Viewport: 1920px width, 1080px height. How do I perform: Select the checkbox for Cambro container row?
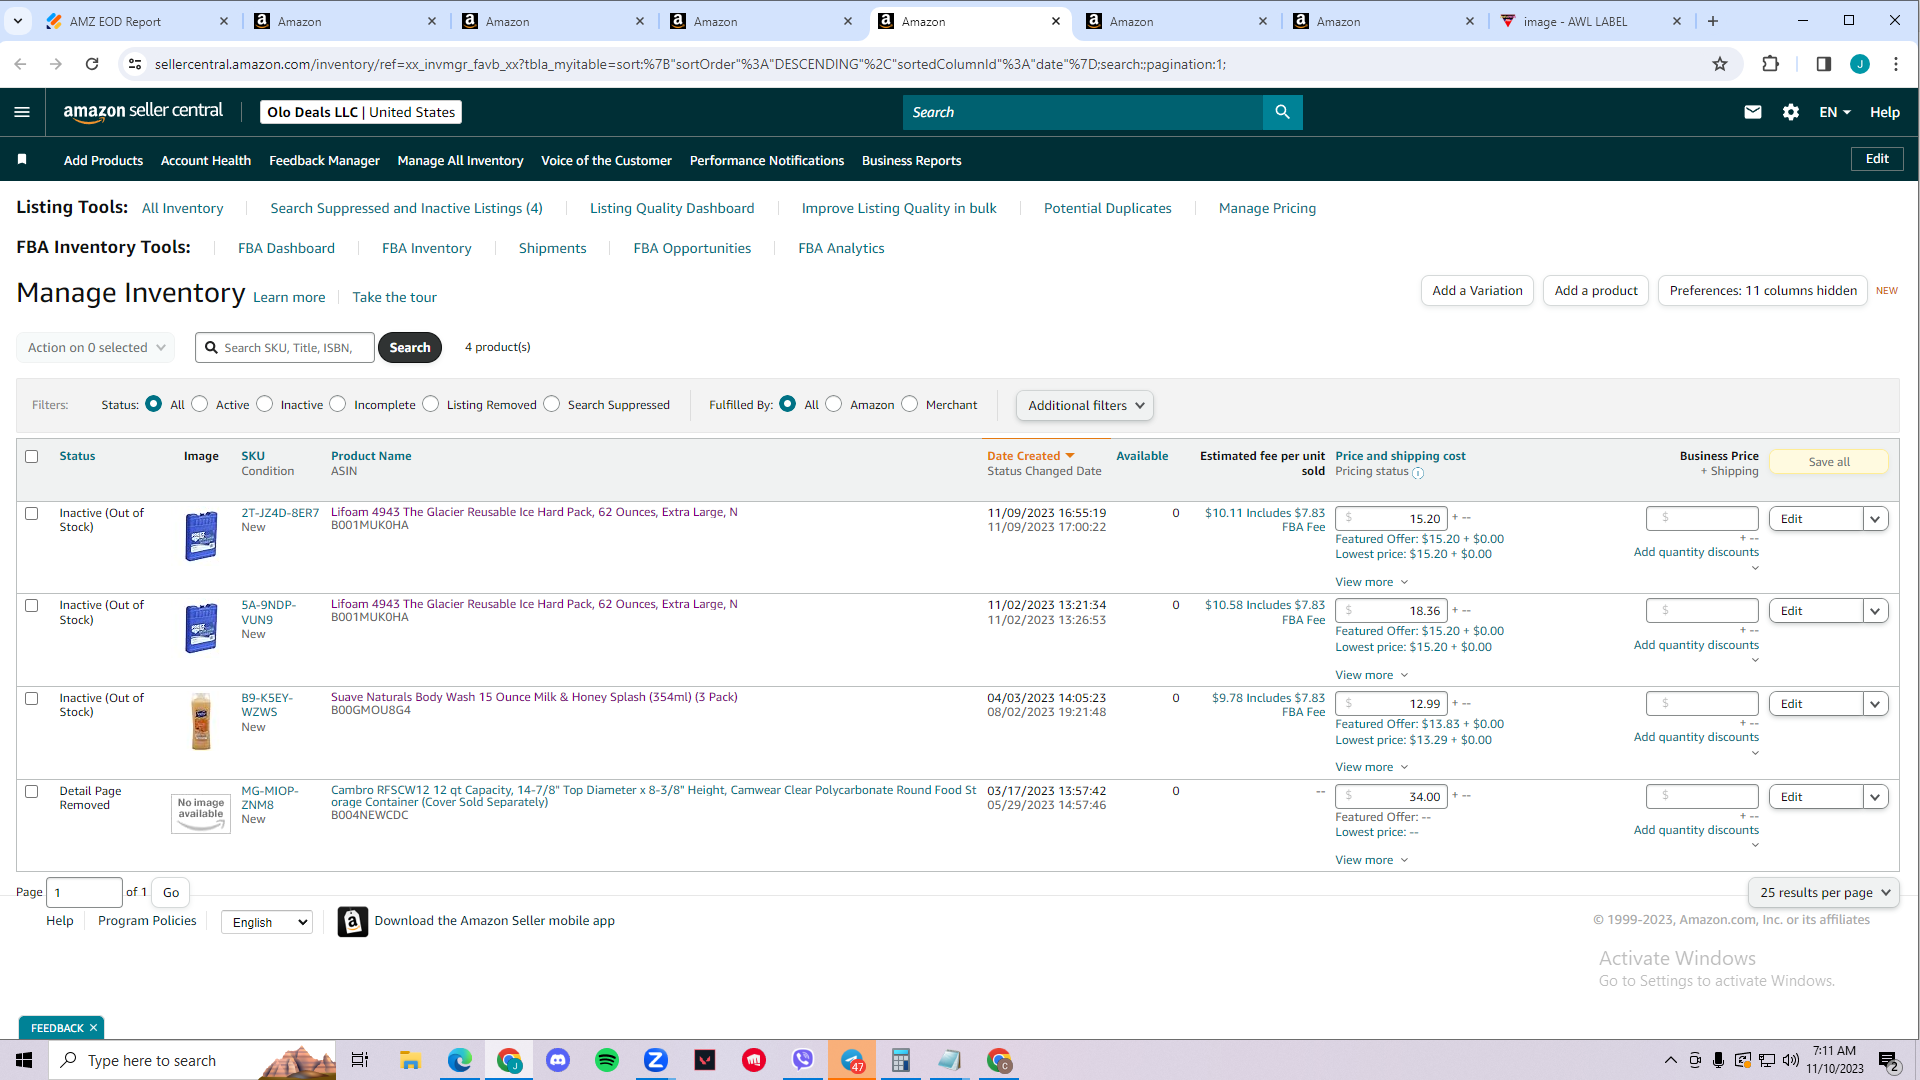tap(32, 792)
